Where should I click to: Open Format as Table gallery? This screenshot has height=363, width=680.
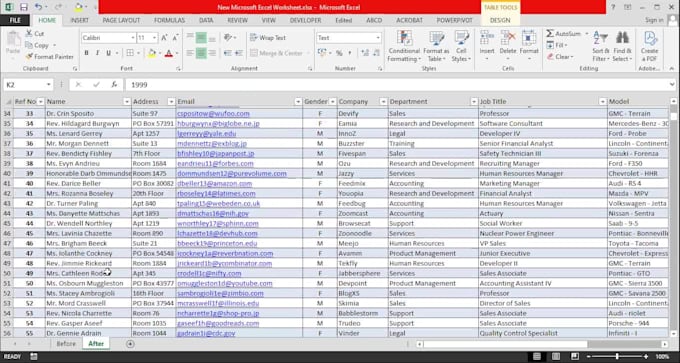coord(436,46)
